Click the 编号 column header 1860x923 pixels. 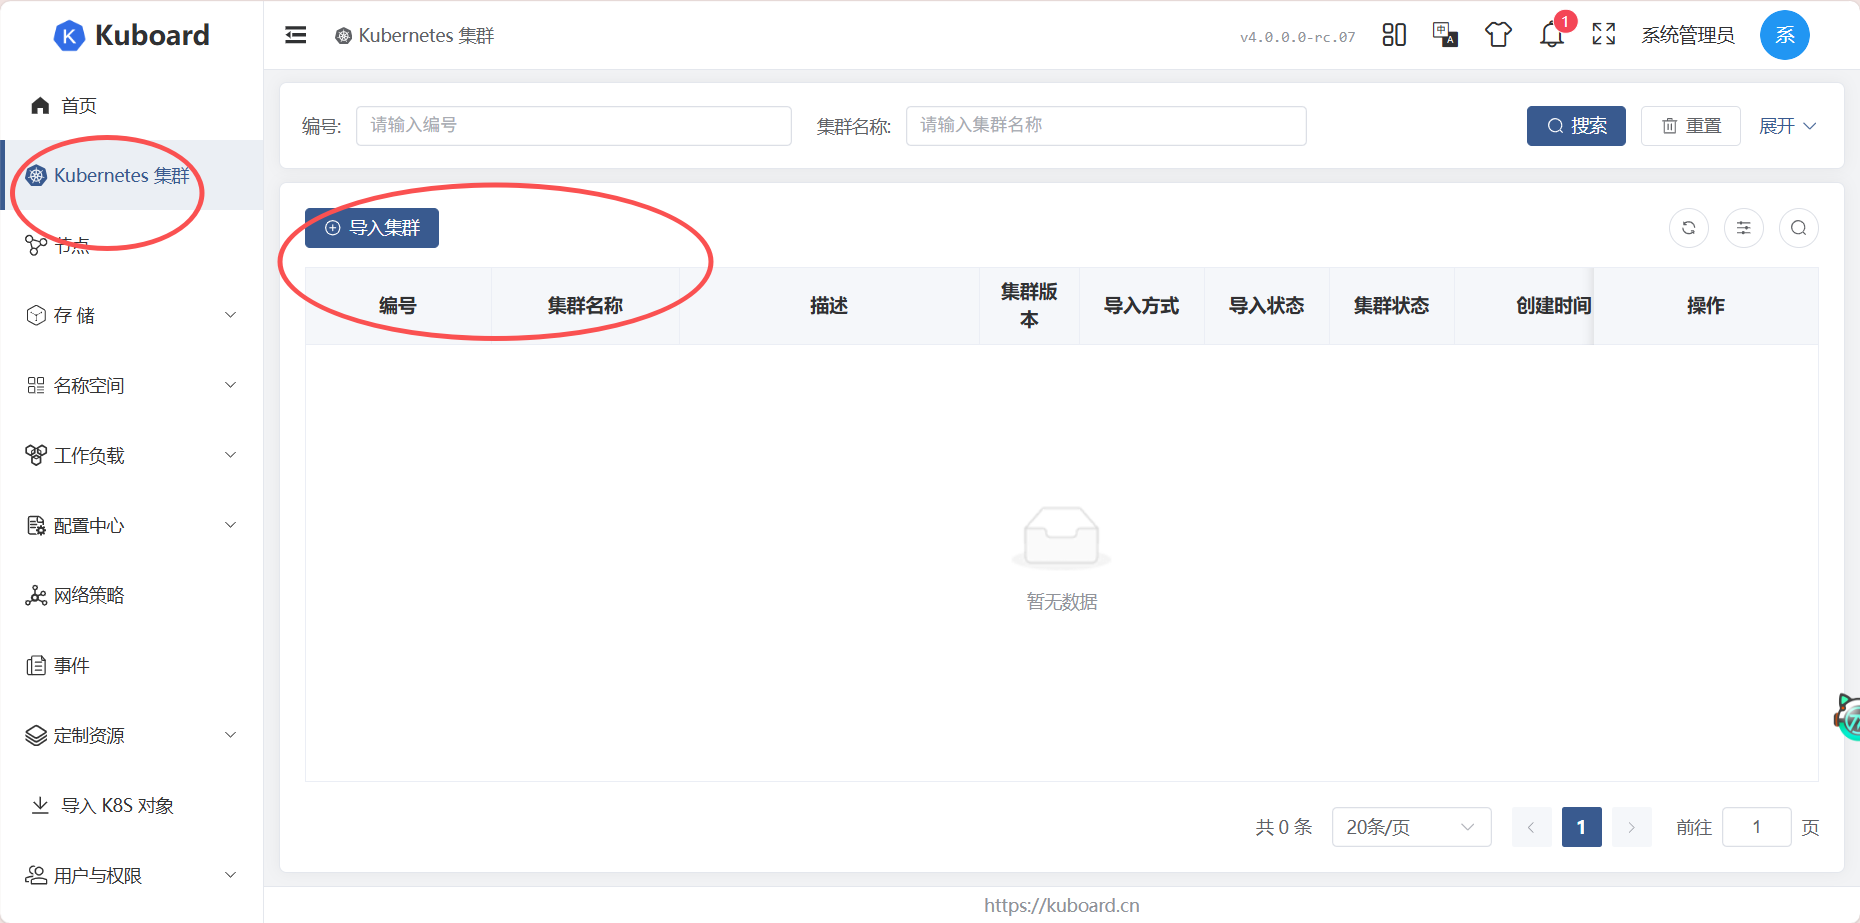tap(398, 306)
